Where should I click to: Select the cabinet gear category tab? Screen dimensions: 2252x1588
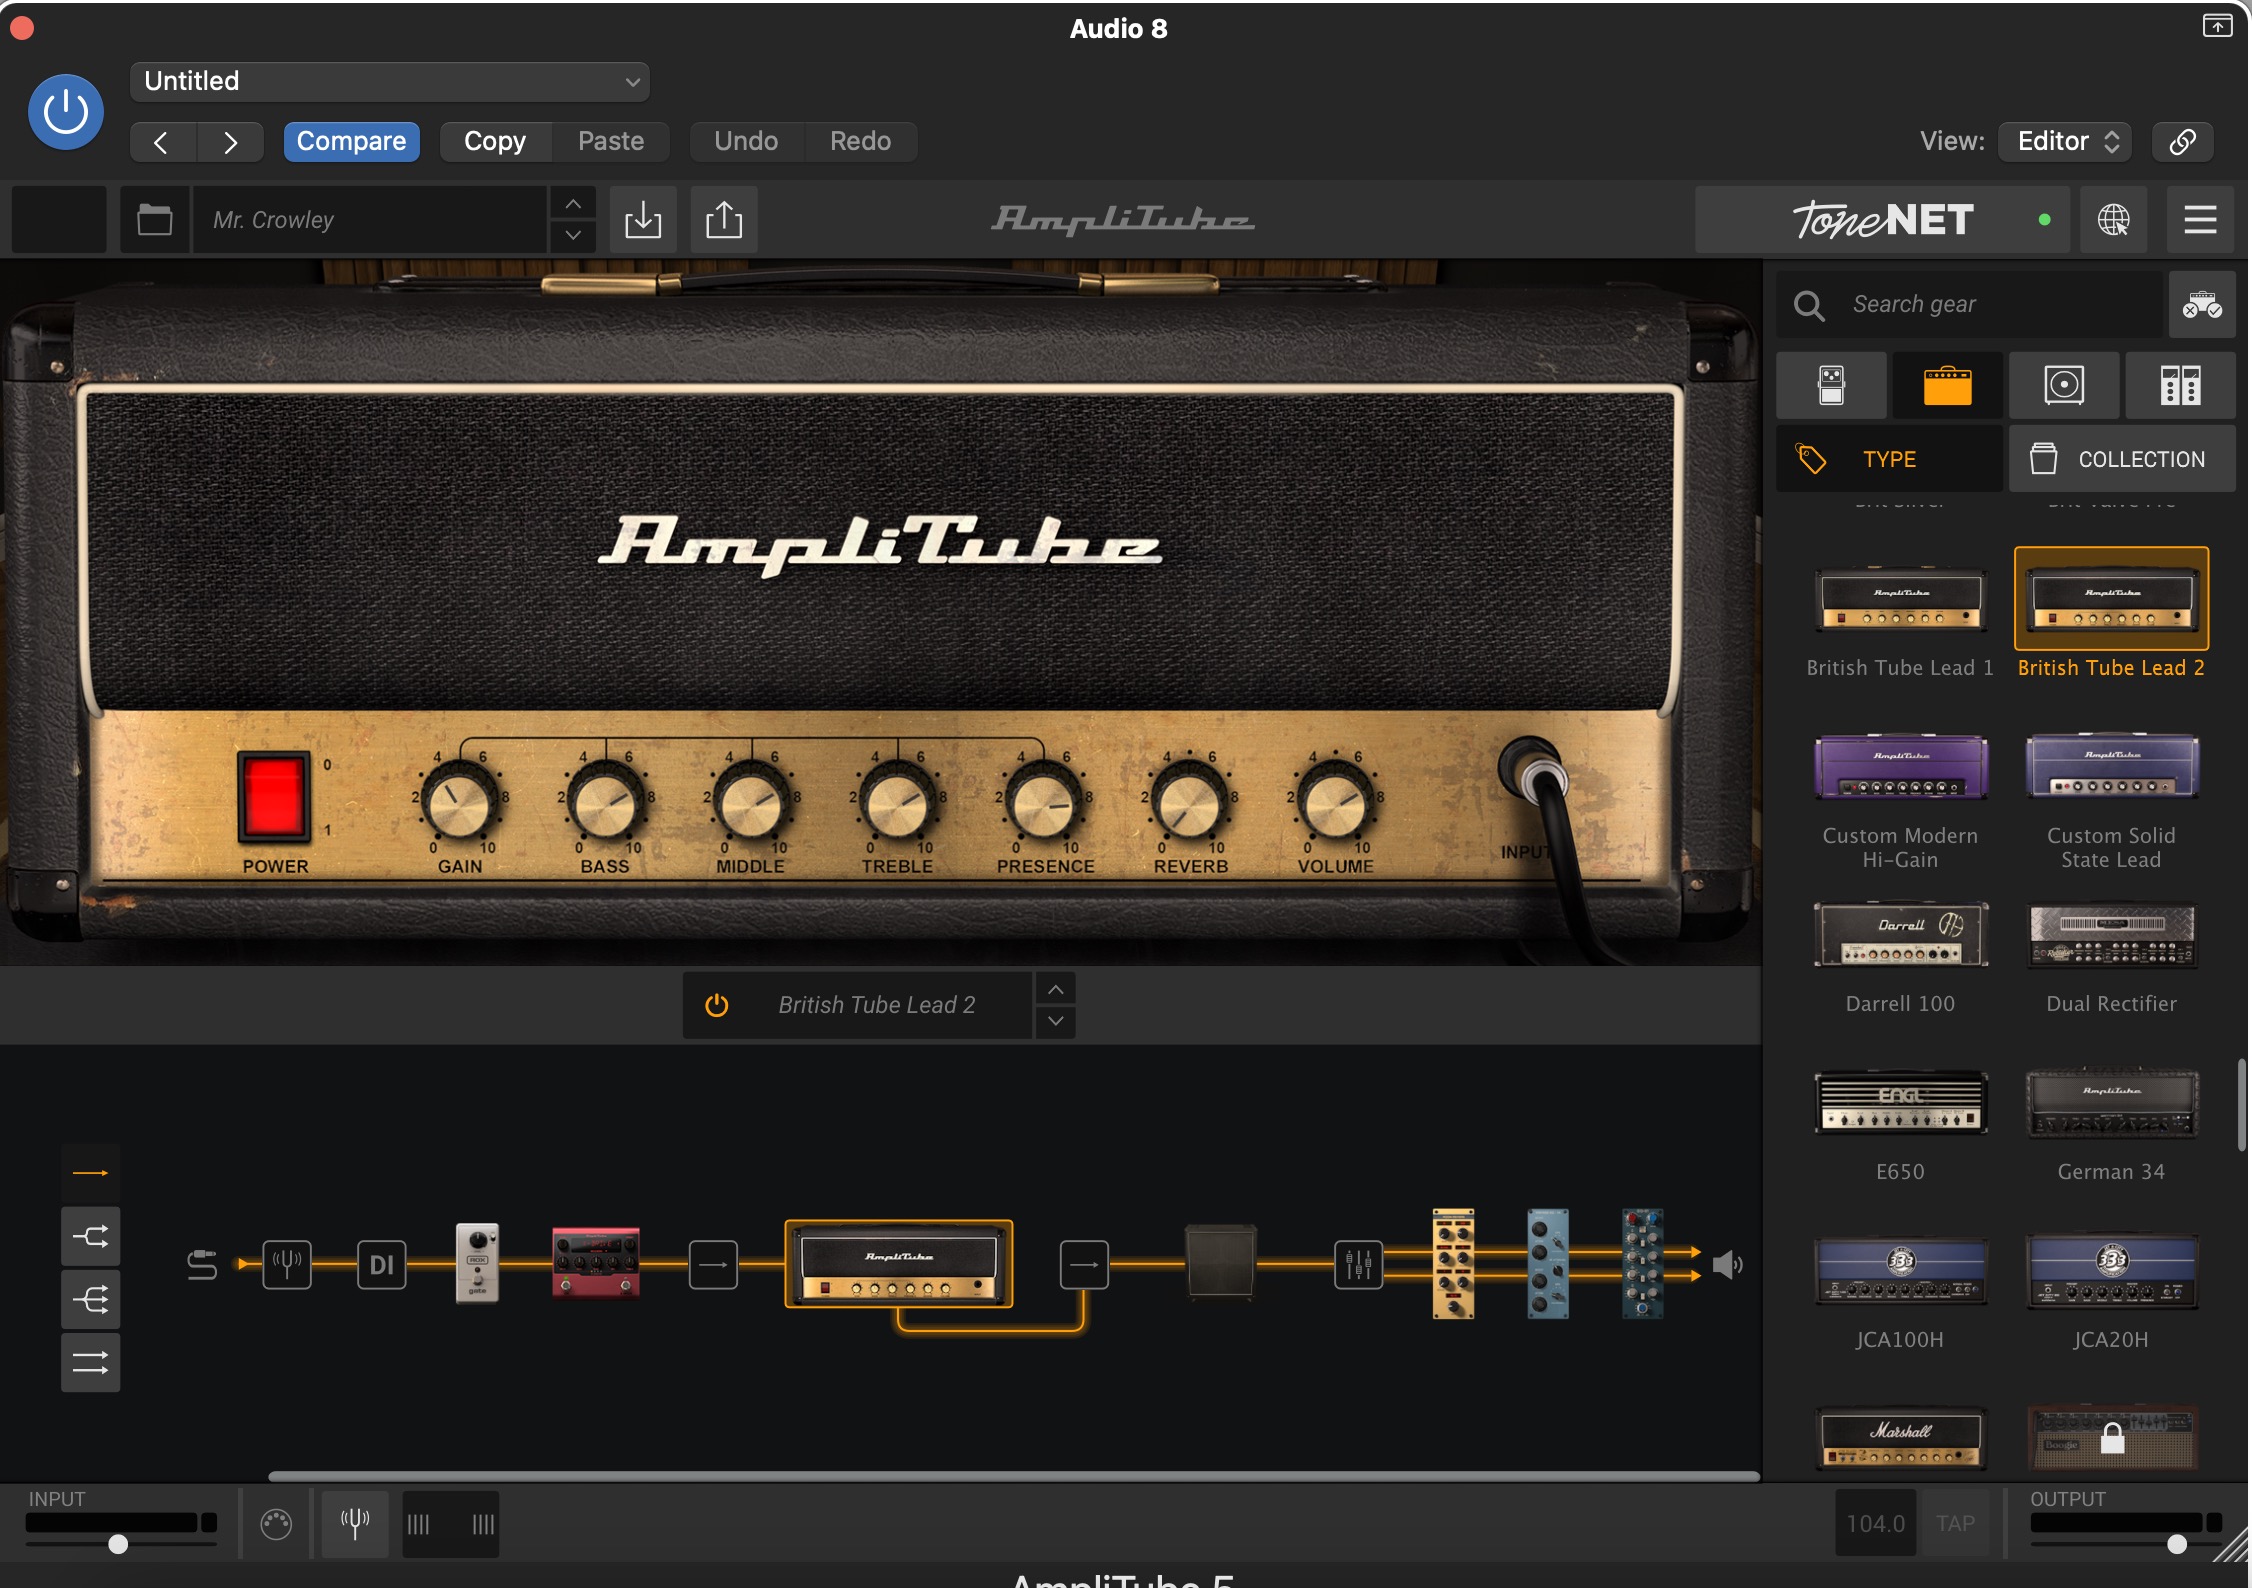[2064, 385]
